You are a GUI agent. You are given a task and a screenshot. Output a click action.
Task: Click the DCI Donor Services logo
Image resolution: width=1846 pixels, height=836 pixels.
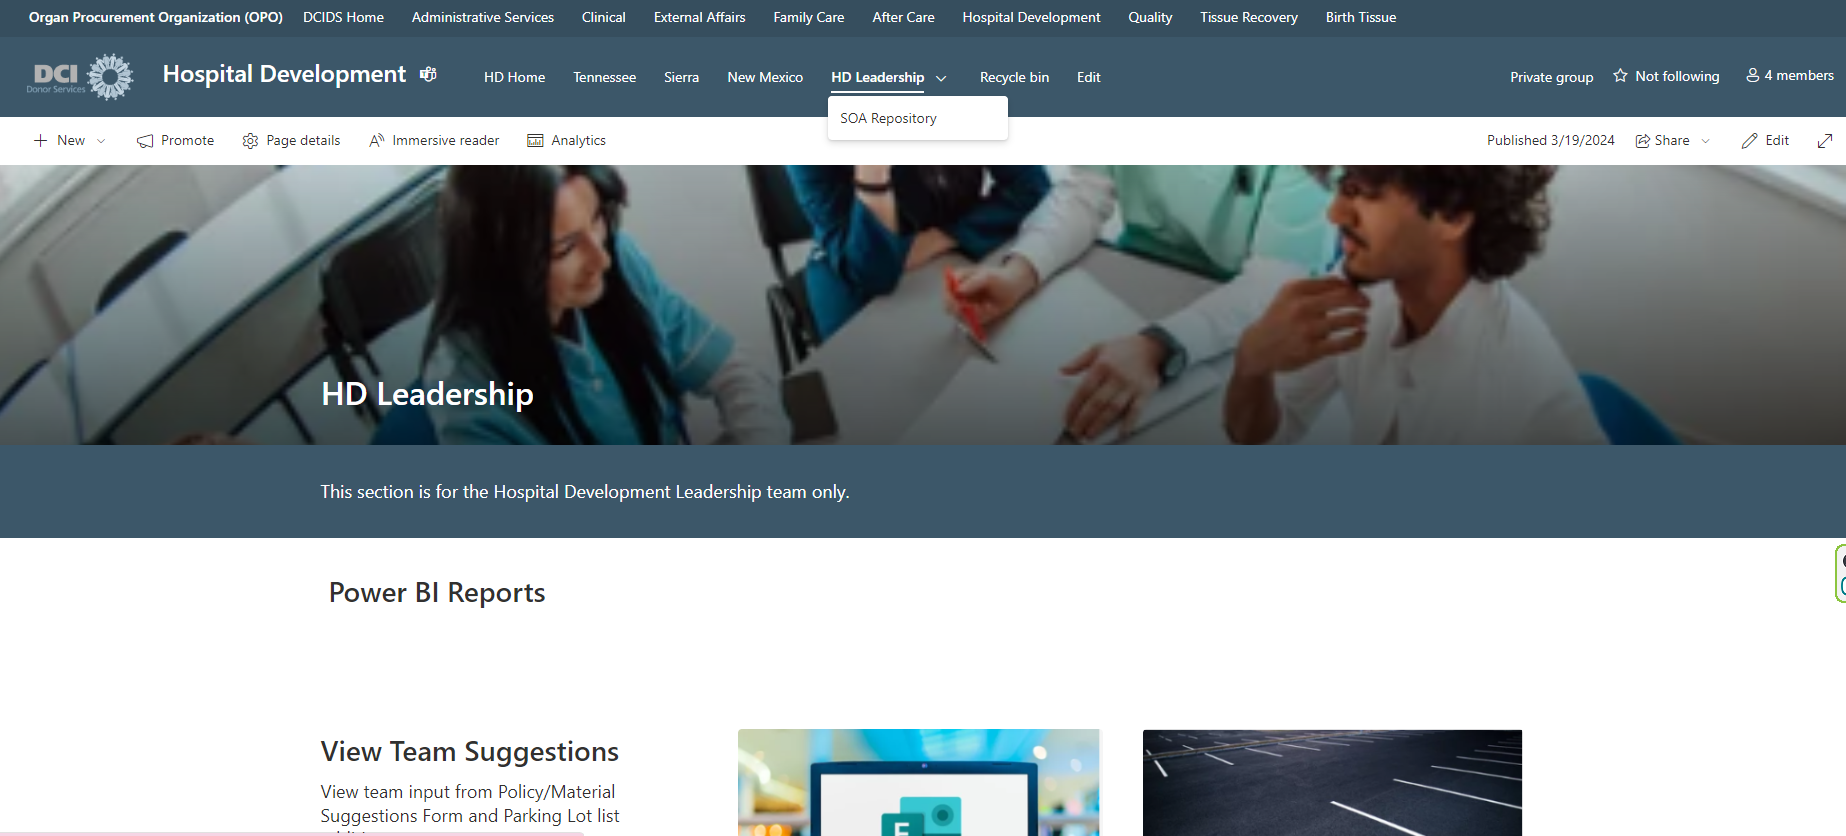80,77
